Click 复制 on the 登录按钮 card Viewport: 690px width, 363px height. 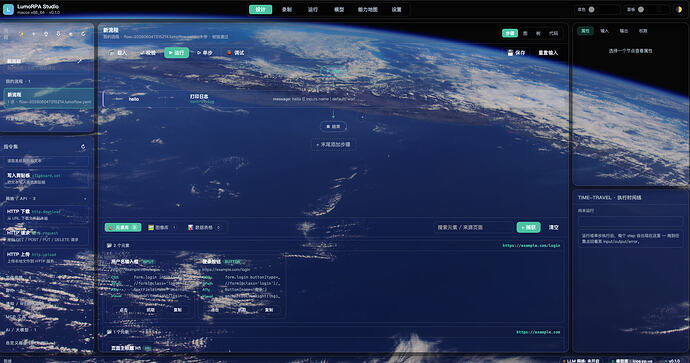[269, 310]
